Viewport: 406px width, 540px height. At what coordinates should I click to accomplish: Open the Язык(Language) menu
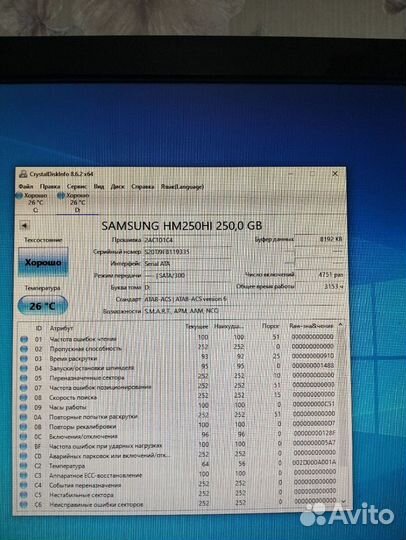click(x=182, y=186)
